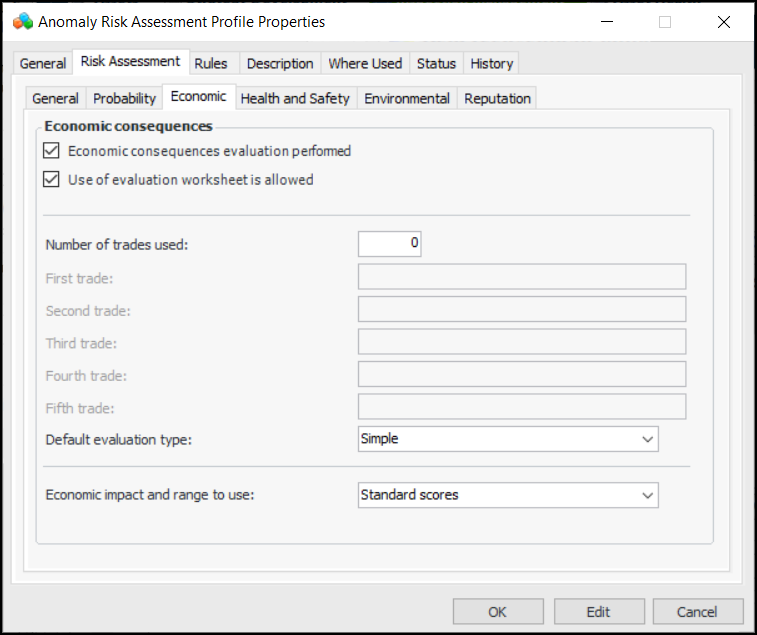The height and width of the screenshot is (635, 757).
Task: View the History tab
Action: click(492, 63)
